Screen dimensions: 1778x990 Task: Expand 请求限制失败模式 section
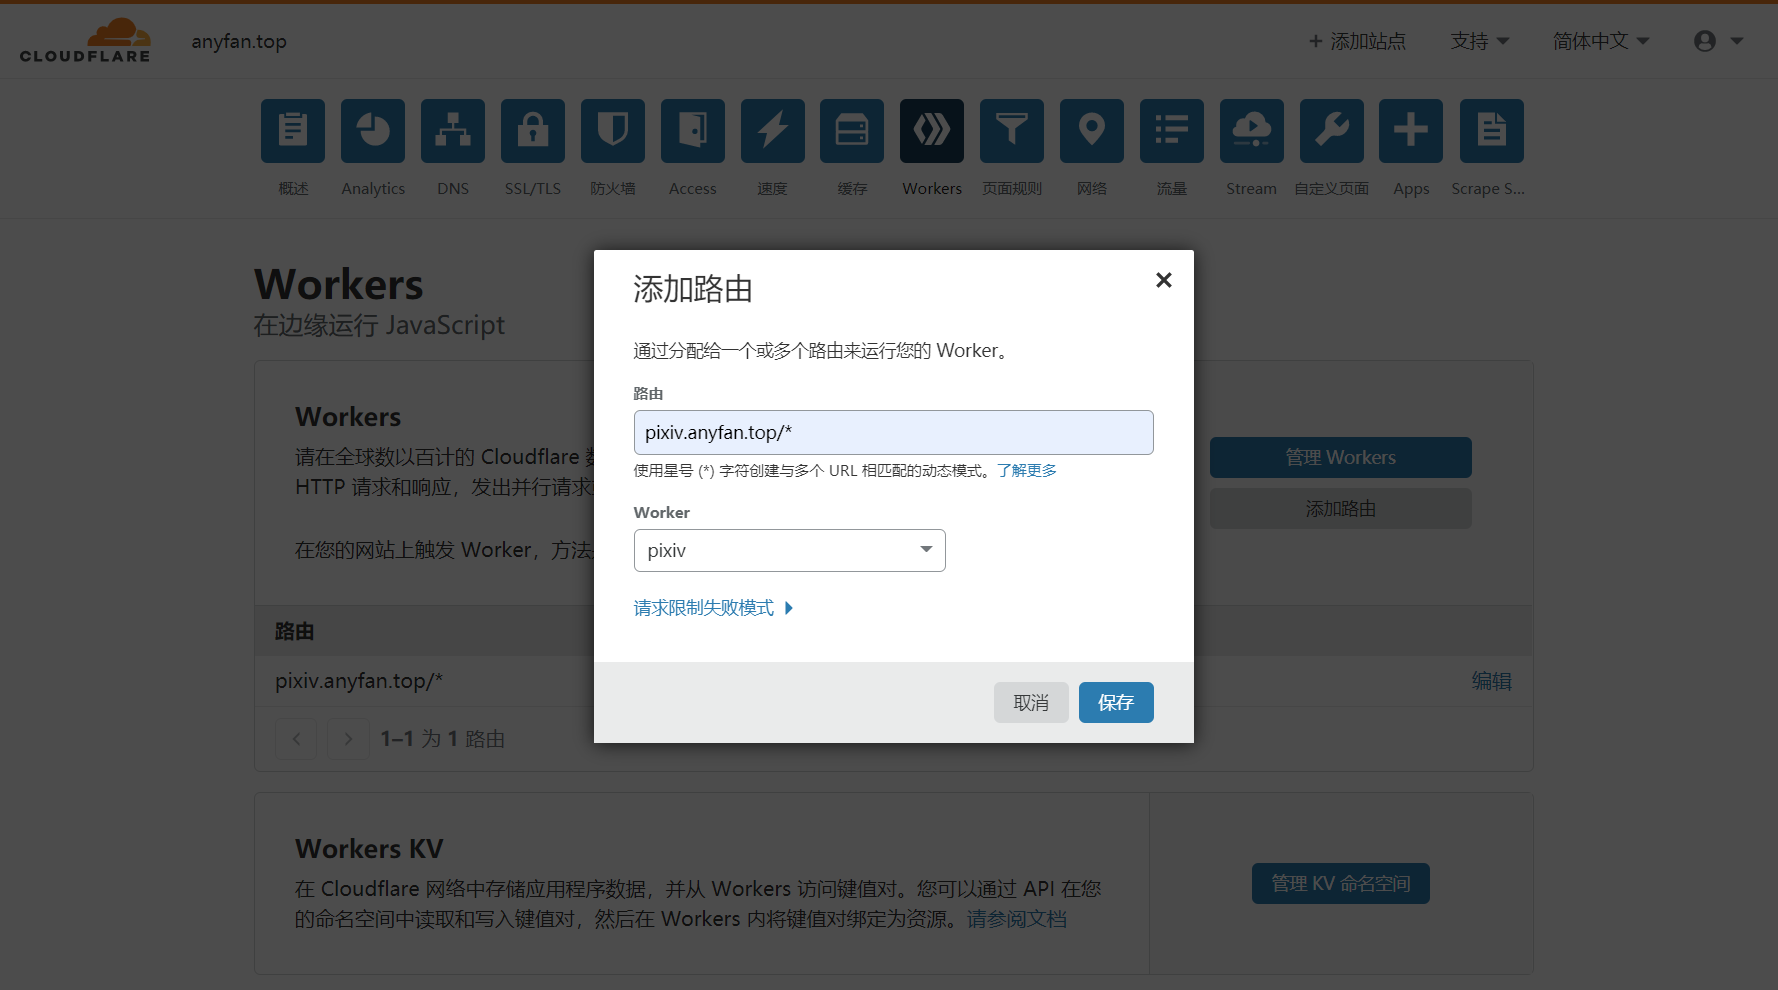(x=713, y=608)
